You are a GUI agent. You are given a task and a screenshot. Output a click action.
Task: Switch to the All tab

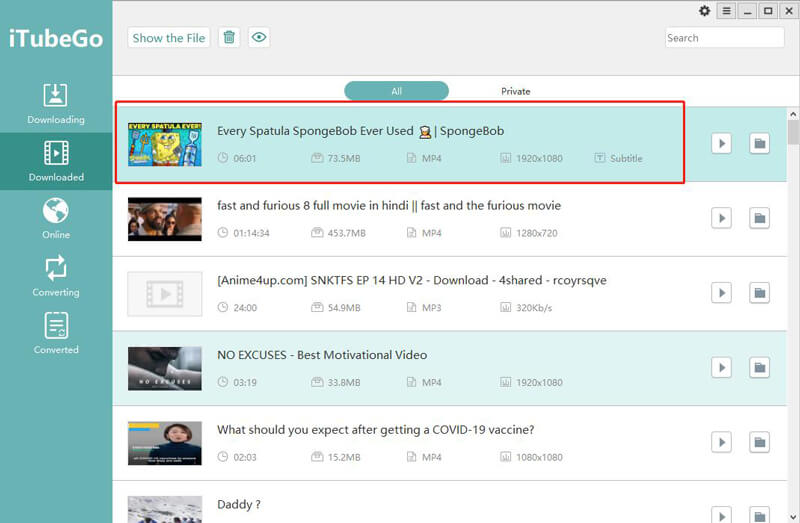point(396,91)
